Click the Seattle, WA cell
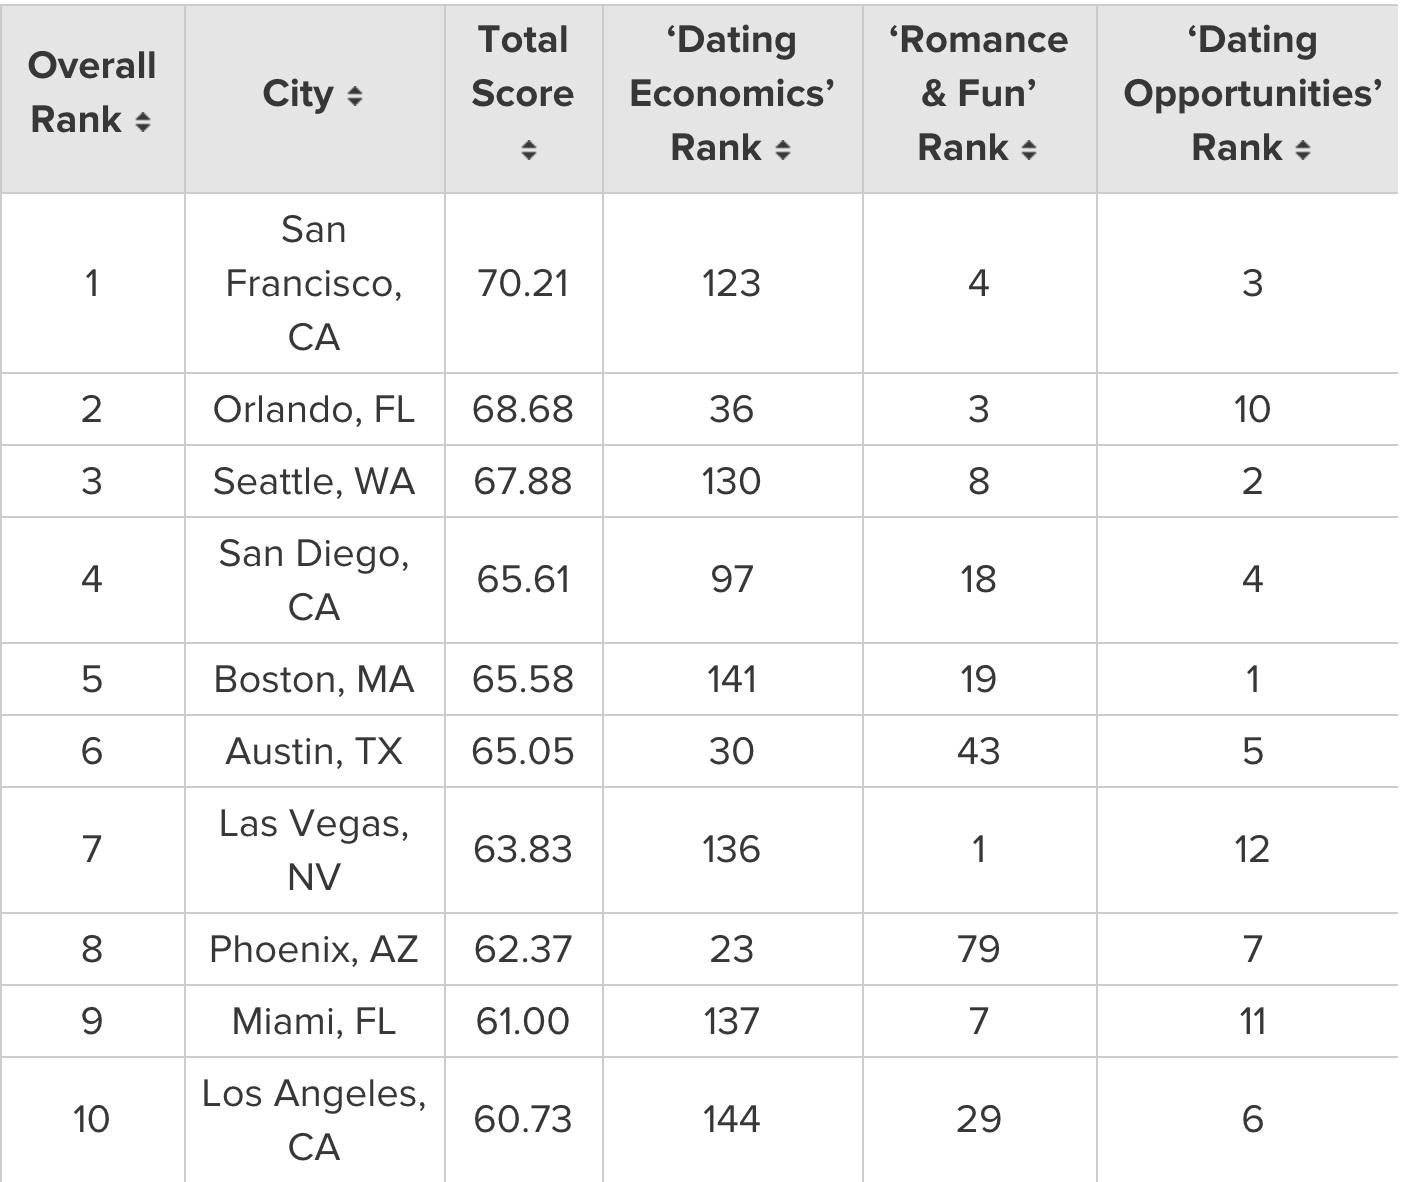Viewport: 1402px width, 1182px height. pos(314,481)
